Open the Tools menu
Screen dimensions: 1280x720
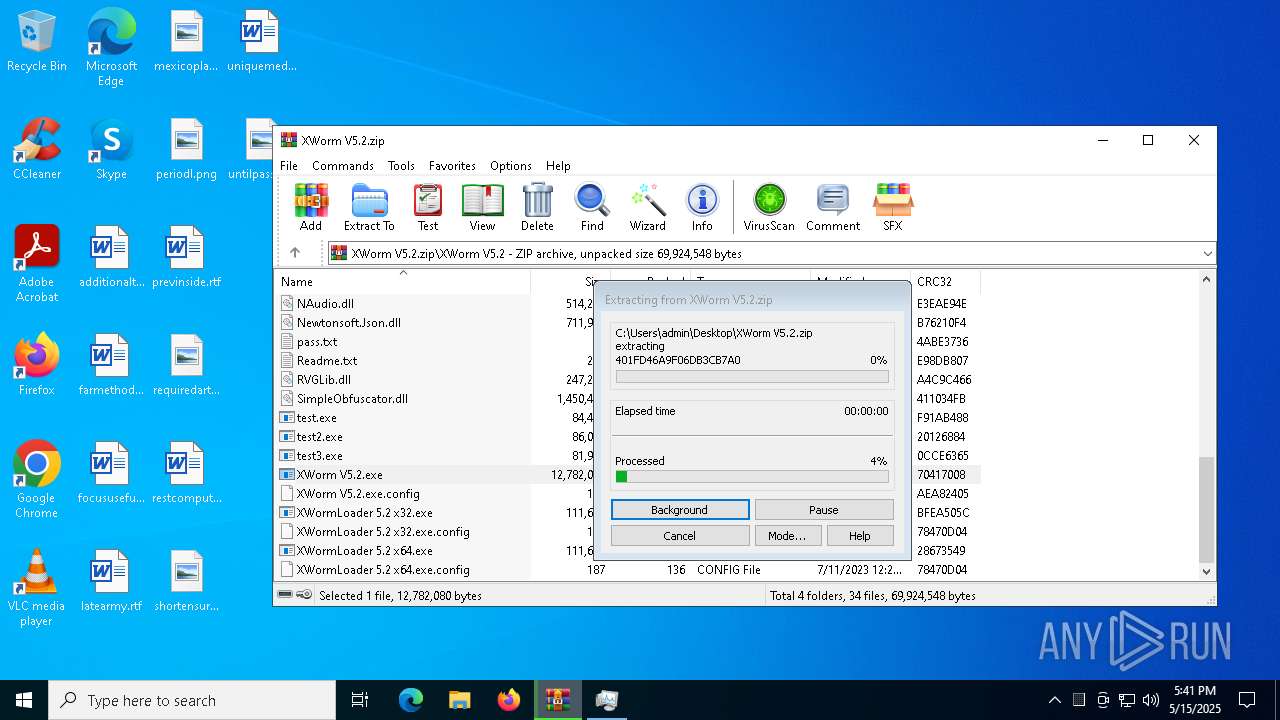[401, 166]
